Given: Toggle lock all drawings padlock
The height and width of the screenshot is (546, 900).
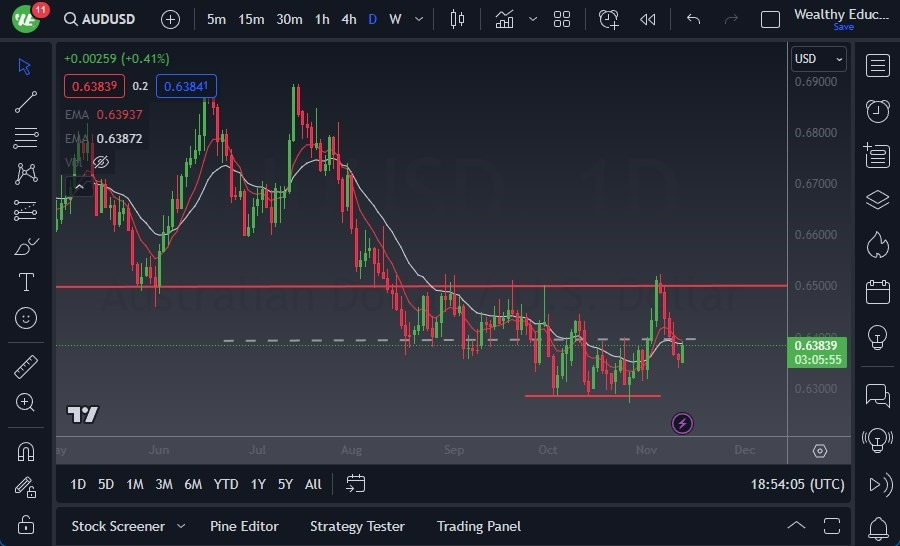Looking at the screenshot, I should 26,524.
